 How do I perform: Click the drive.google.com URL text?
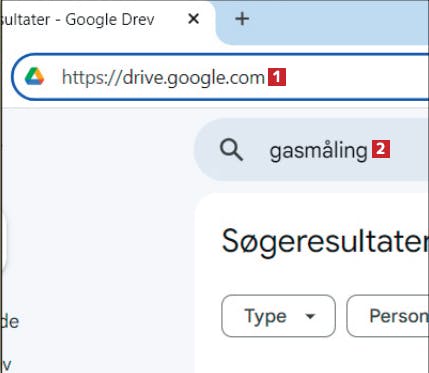pyautogui.click(x=163, y=78)
